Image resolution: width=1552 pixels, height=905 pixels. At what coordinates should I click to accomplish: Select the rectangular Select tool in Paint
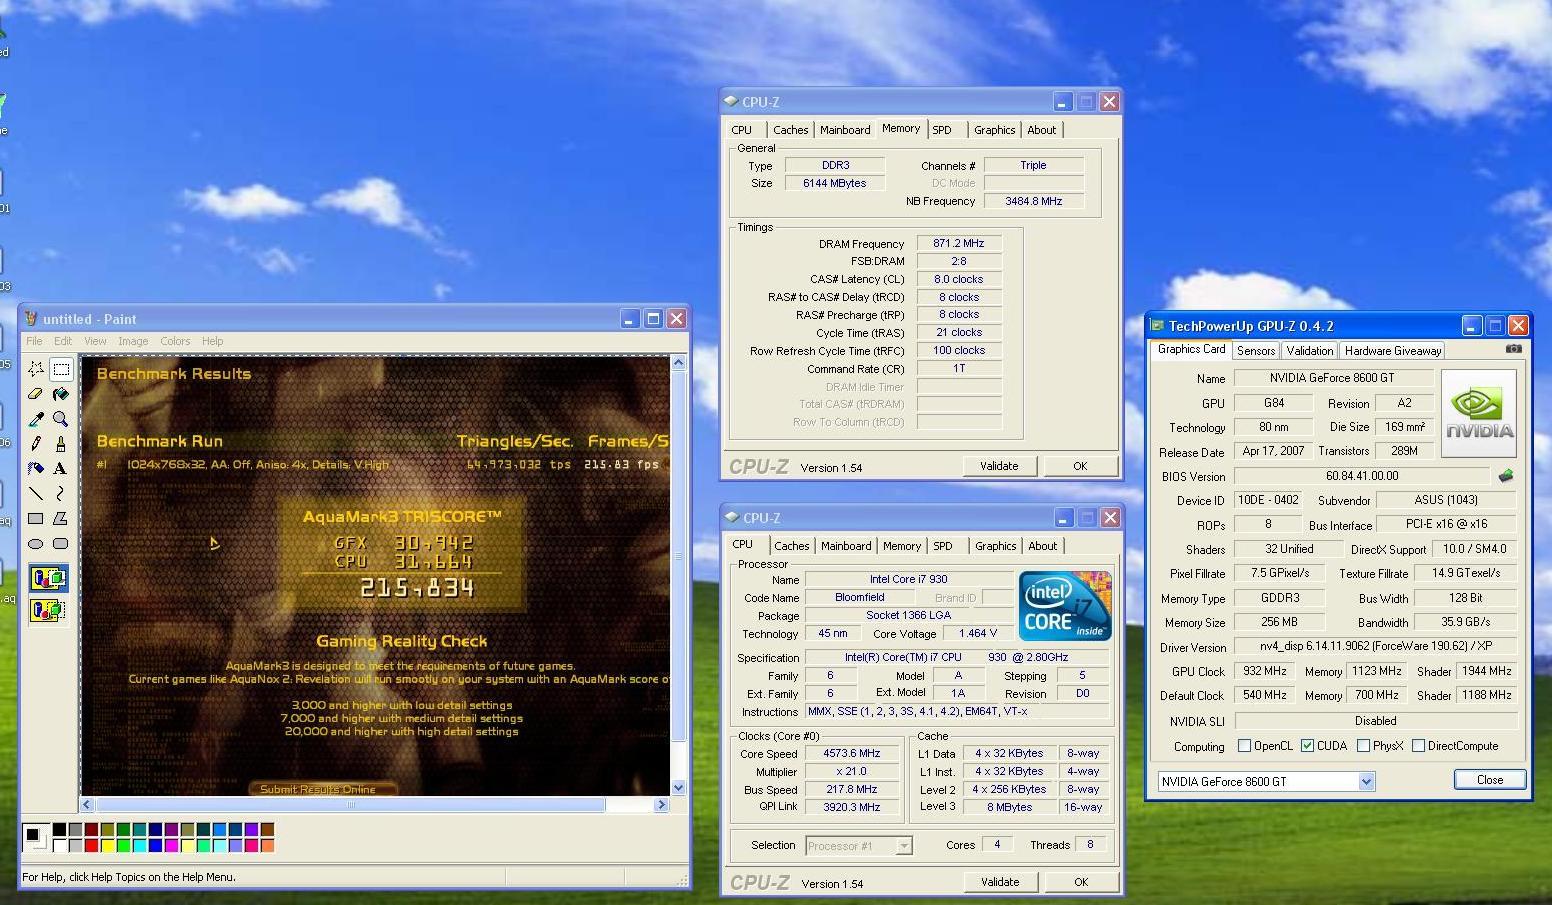click(x=61, y=368)
